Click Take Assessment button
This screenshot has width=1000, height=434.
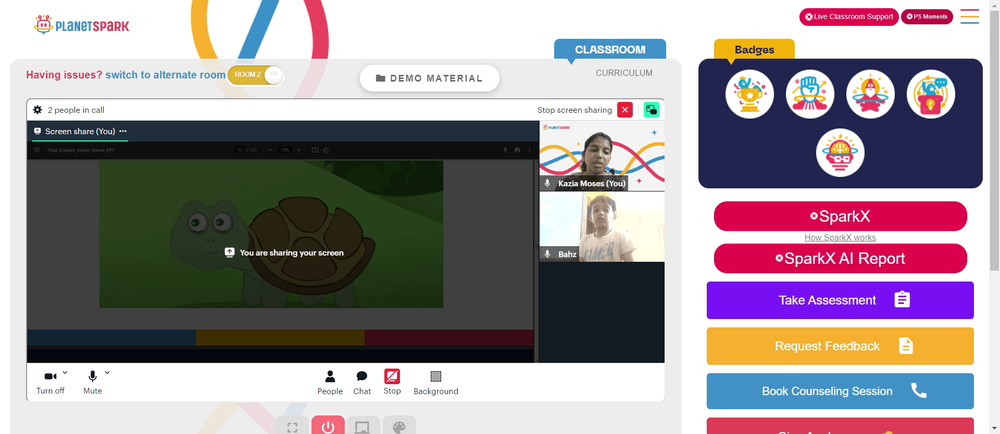[x=840, y=300]
